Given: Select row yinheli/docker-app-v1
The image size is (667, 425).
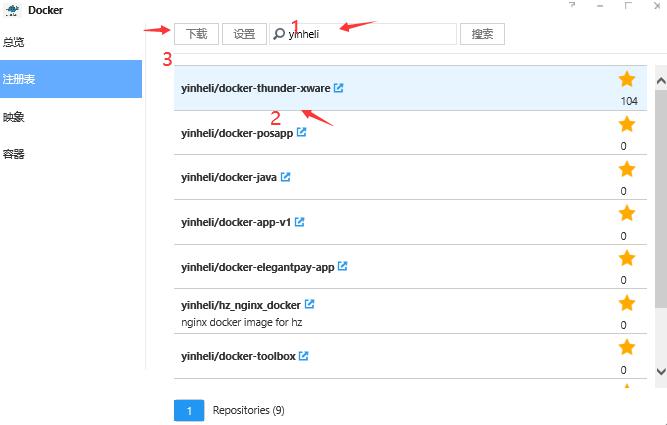Looking at the screenshot, I should [410, 222].
